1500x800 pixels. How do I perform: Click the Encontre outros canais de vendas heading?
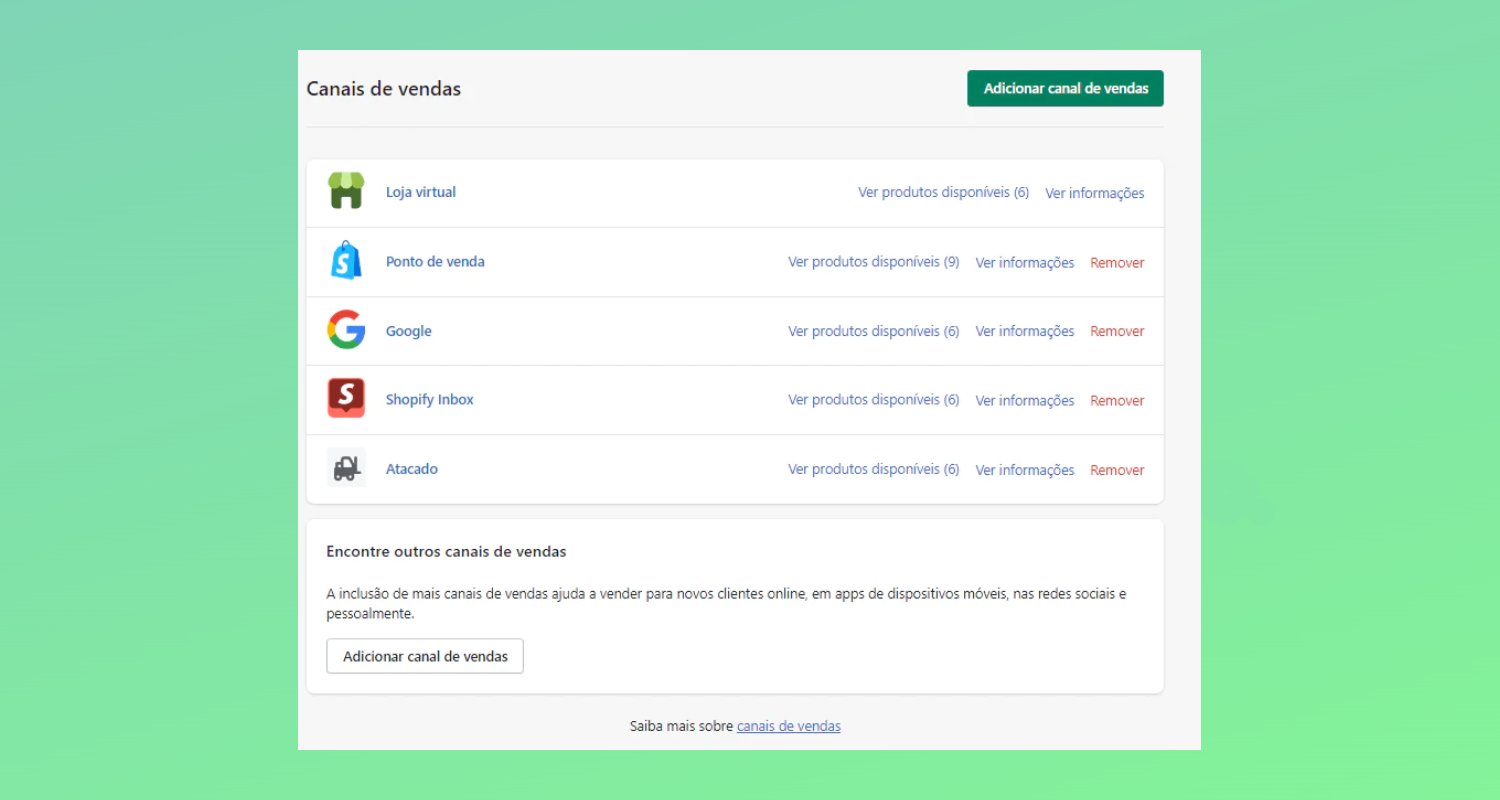446,551
